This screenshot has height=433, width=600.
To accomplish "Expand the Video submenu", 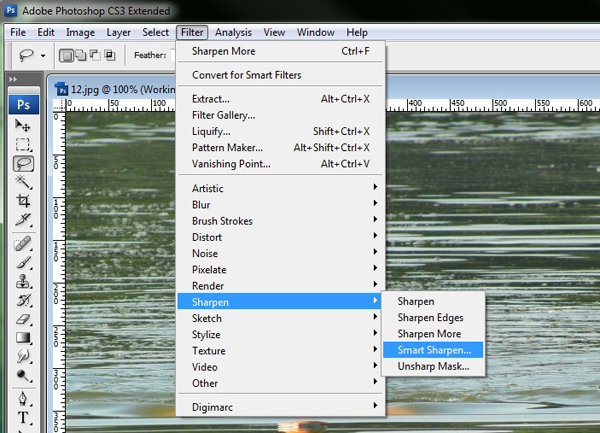I will pos(280,367).
